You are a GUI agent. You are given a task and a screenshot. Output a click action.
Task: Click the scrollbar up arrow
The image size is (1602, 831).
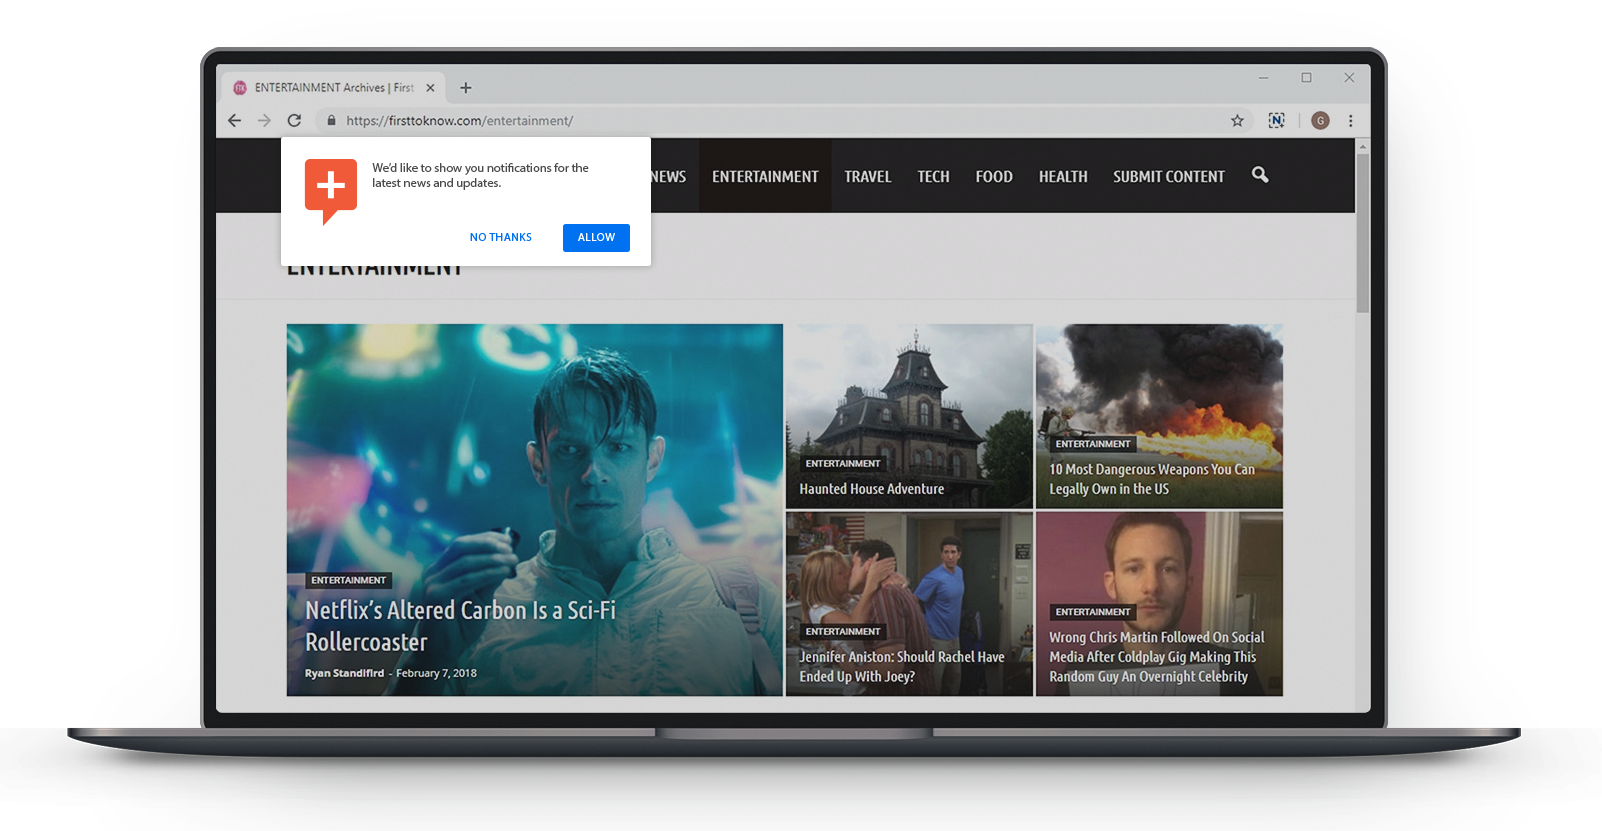pyautogui.click(x=1362, y=146)
